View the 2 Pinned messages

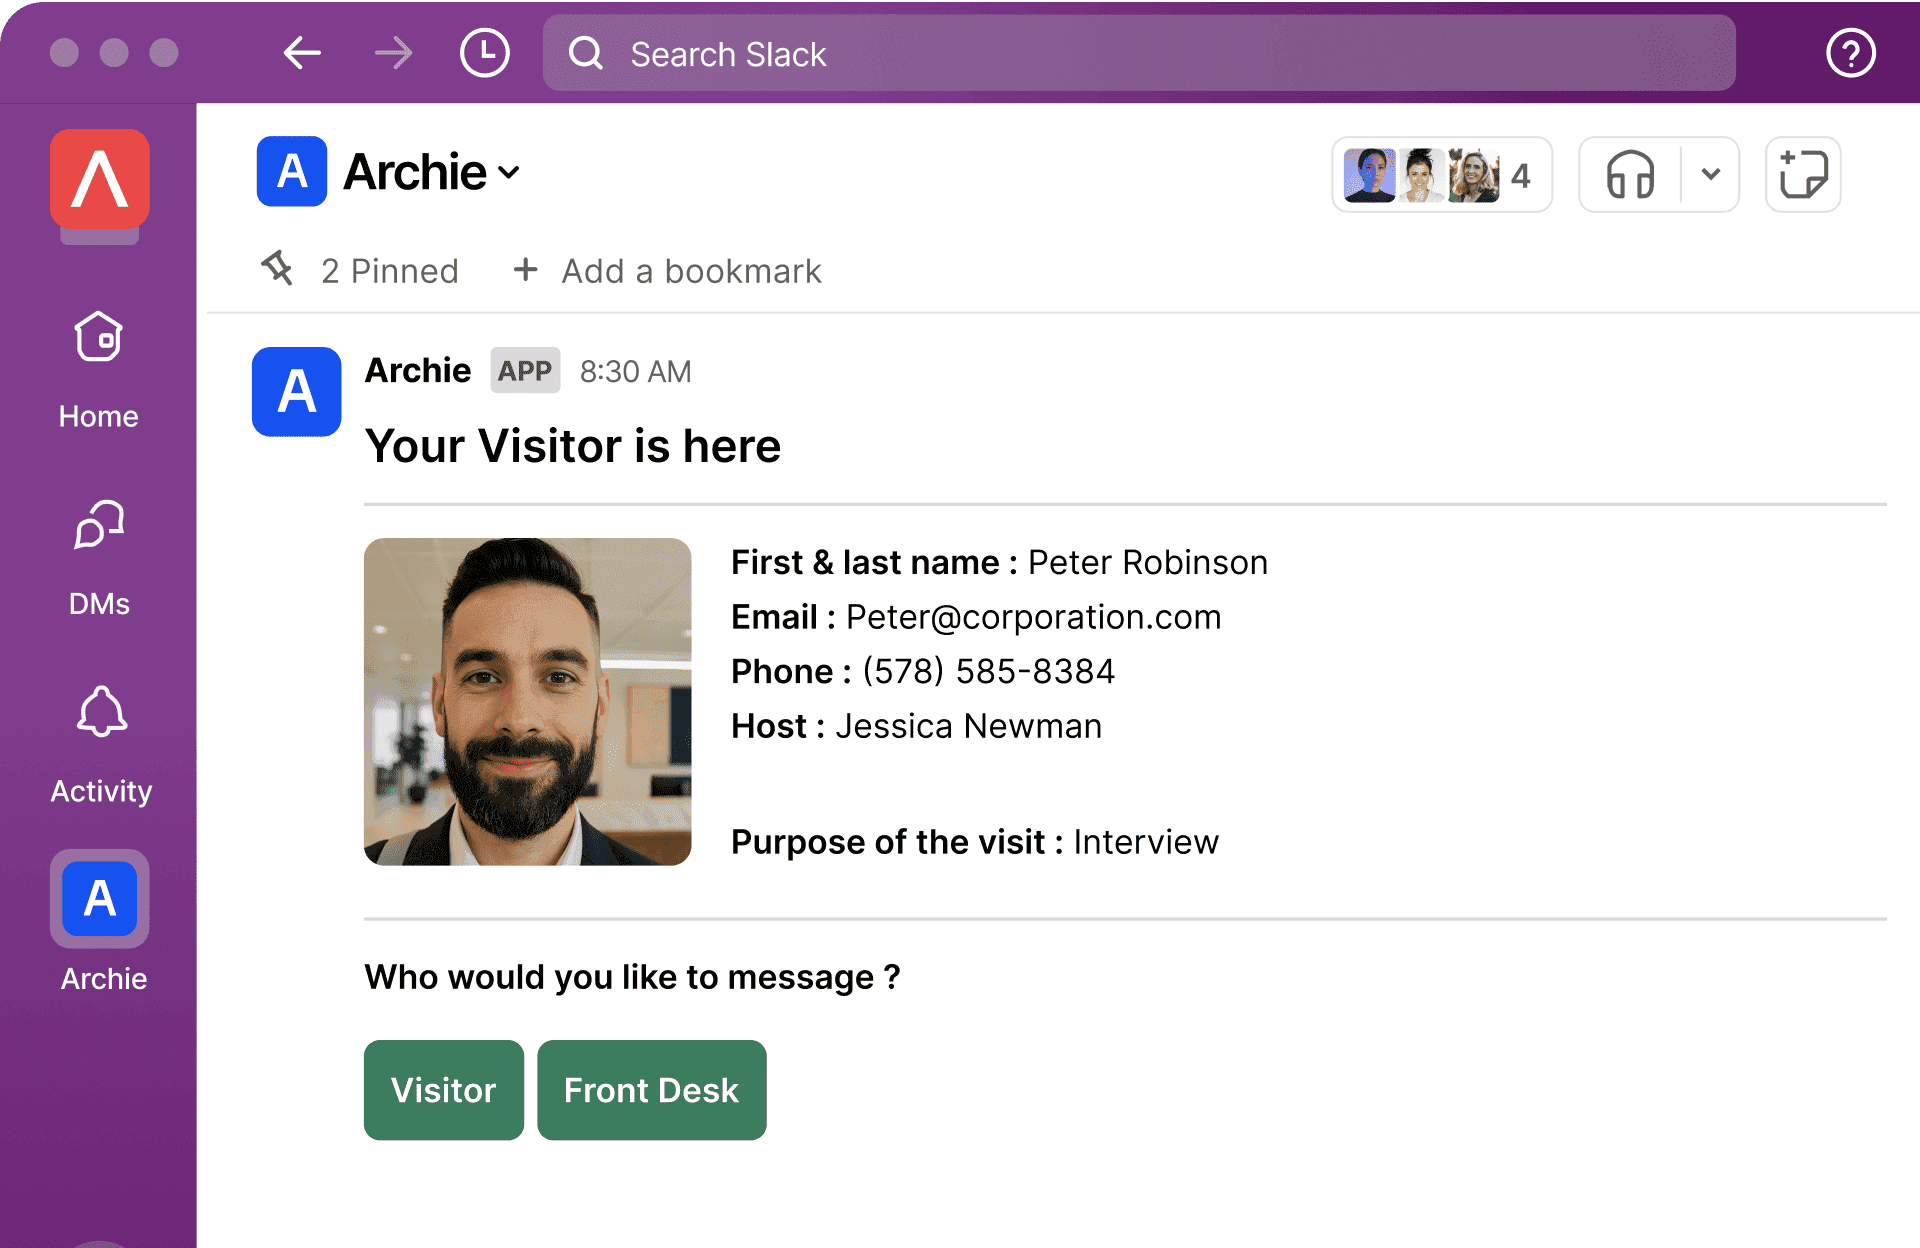(x=388, y=270)
